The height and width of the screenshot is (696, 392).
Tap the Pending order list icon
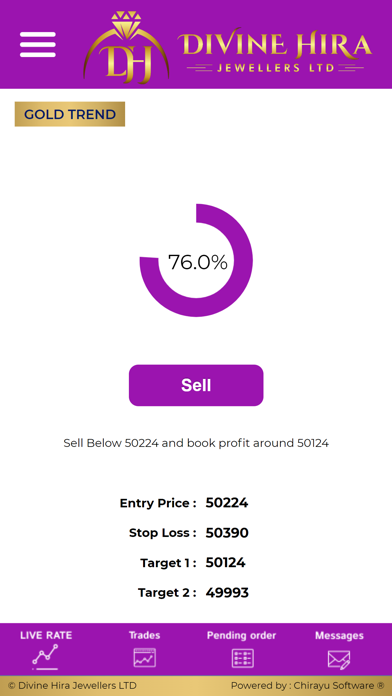point(242,658)
